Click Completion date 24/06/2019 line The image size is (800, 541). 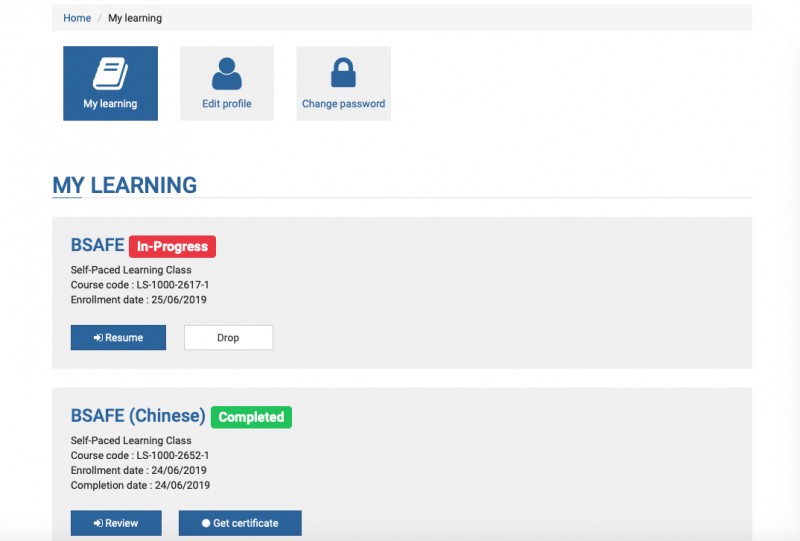pyautogui.click(x=140, y=485)
